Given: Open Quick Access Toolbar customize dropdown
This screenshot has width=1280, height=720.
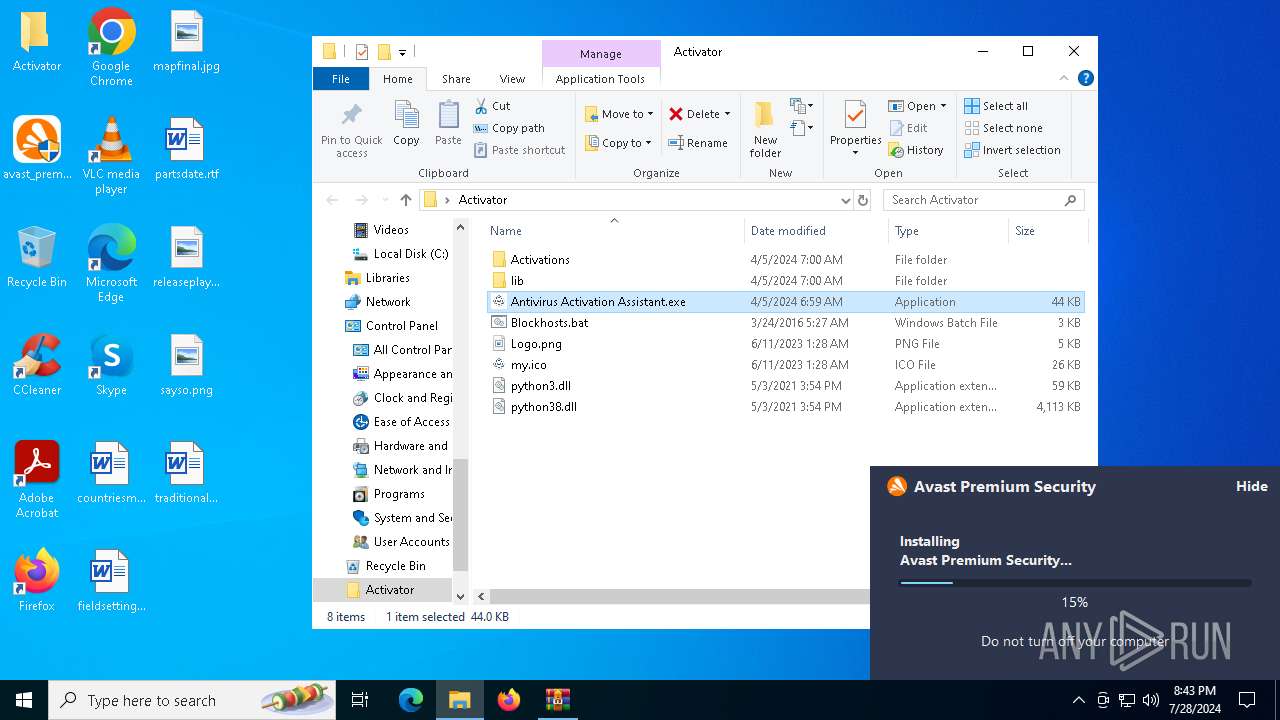Looking at the screenshot, I should [x=402, y=52].
